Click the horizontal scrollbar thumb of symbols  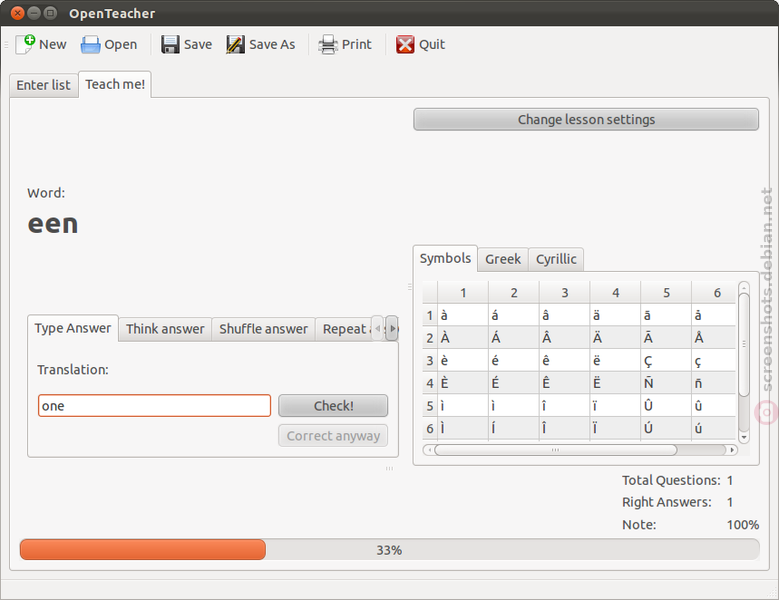[555, 450]
